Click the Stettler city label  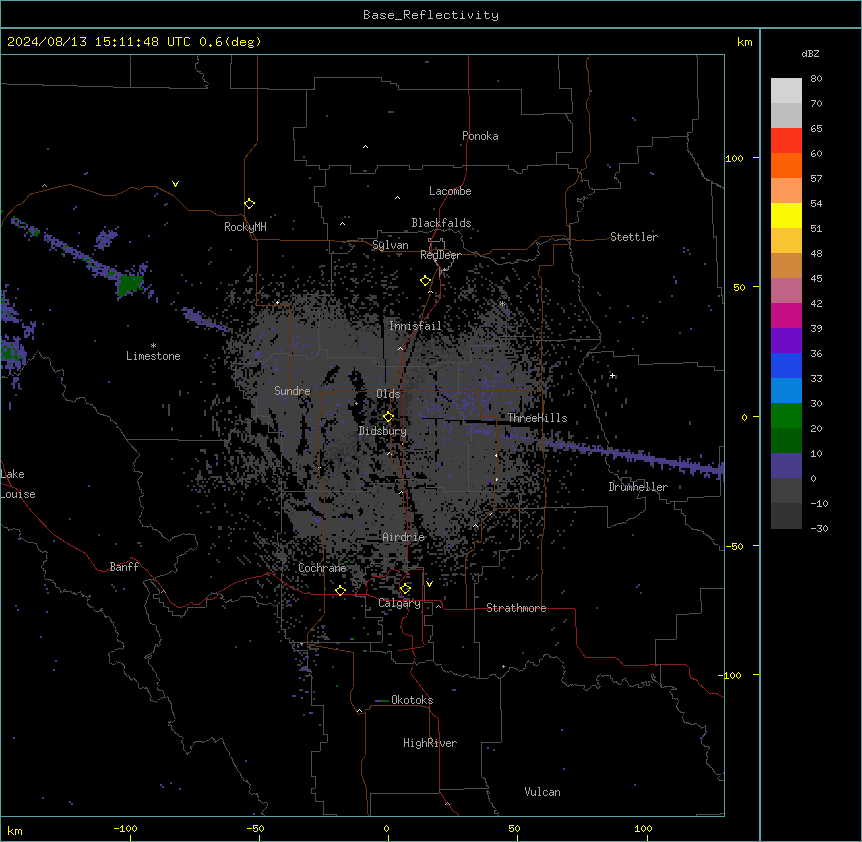tap(634, 237)
